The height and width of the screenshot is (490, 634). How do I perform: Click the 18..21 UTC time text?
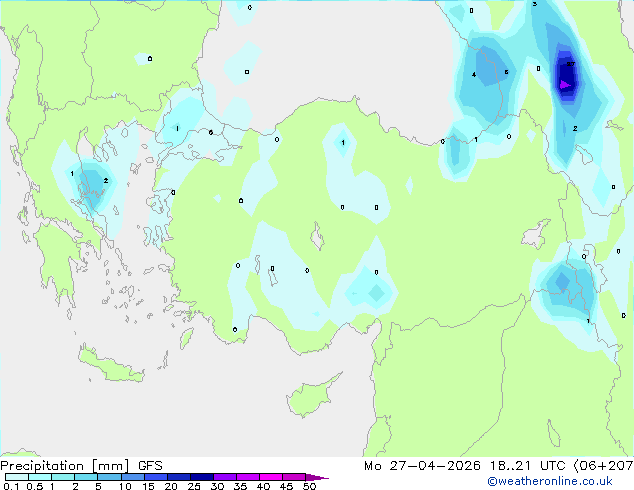click(x=528, y=466)
